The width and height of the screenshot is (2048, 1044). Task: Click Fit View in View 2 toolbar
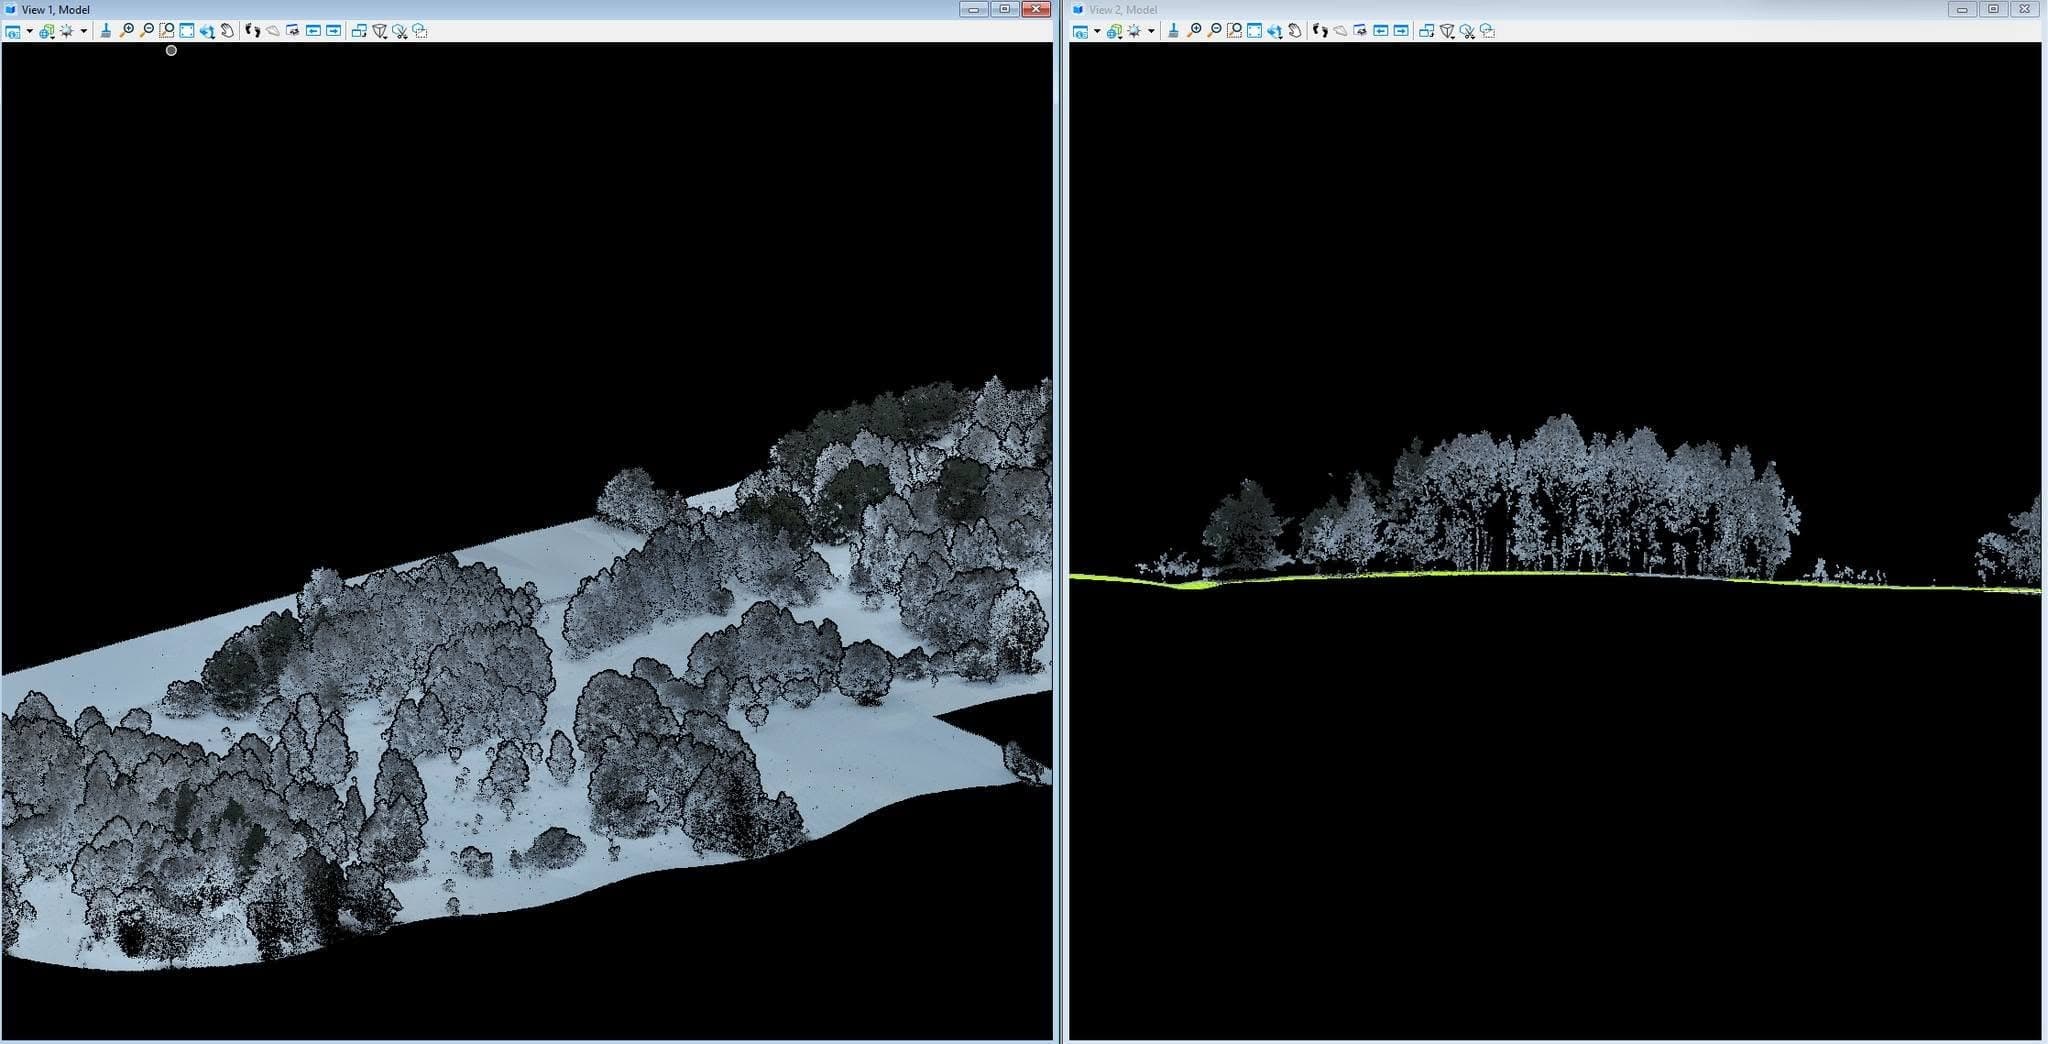1254,31
